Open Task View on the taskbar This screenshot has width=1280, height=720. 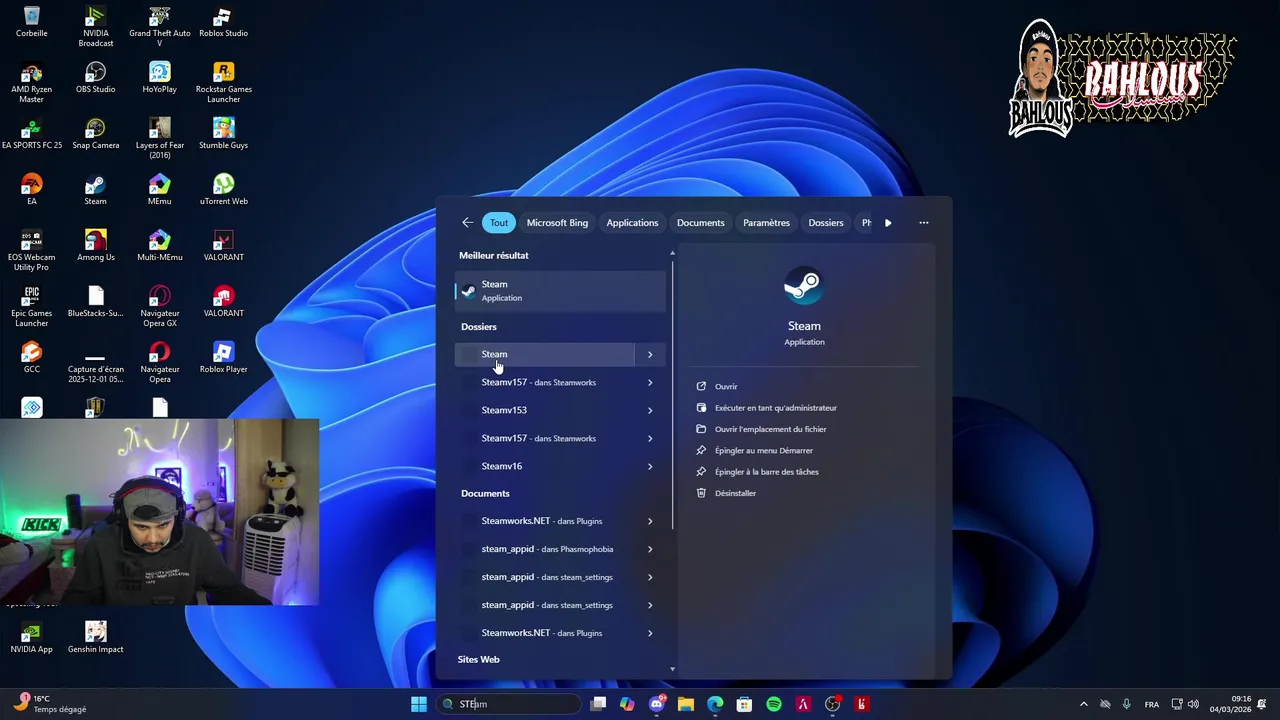point(598,704)
